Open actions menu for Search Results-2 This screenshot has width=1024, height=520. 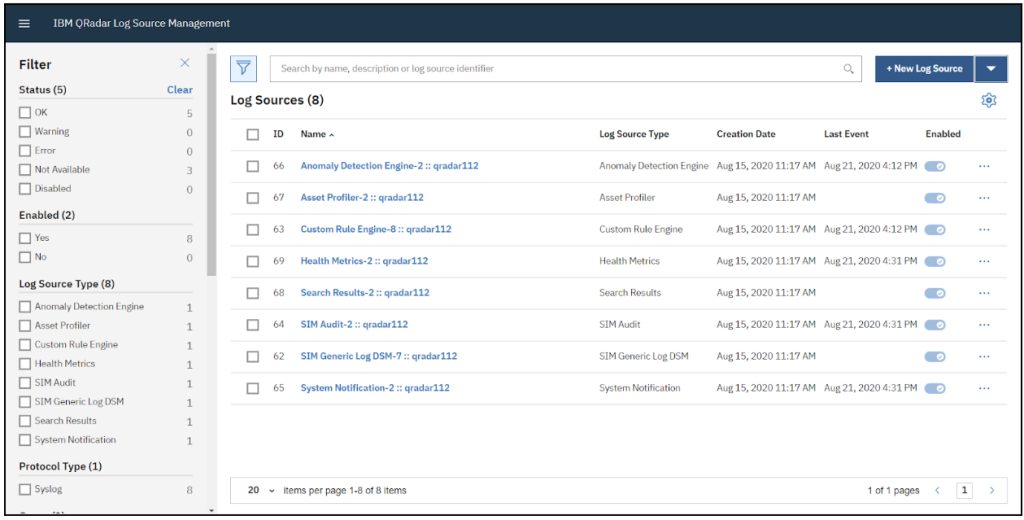(x=984, y=293)
